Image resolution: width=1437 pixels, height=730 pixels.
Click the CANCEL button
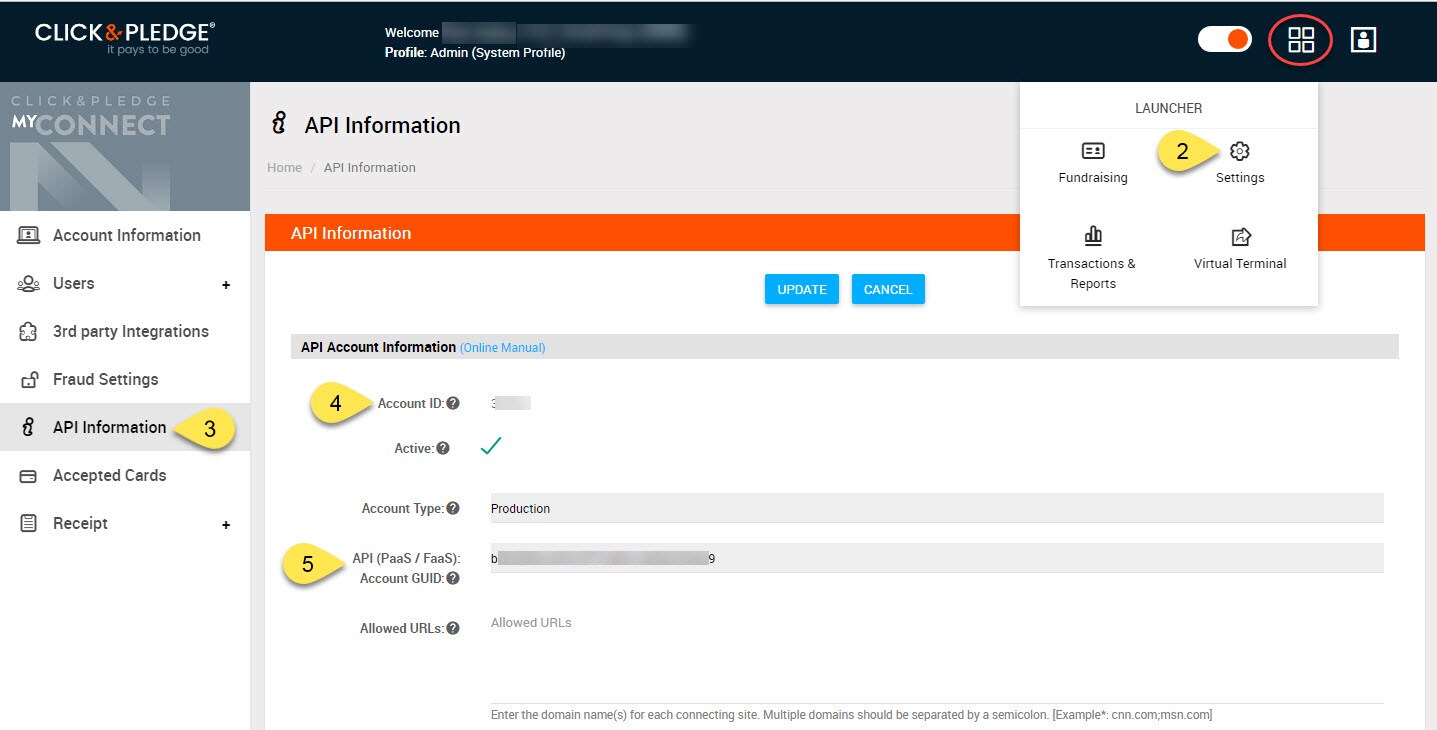click(x=888, y=289)
